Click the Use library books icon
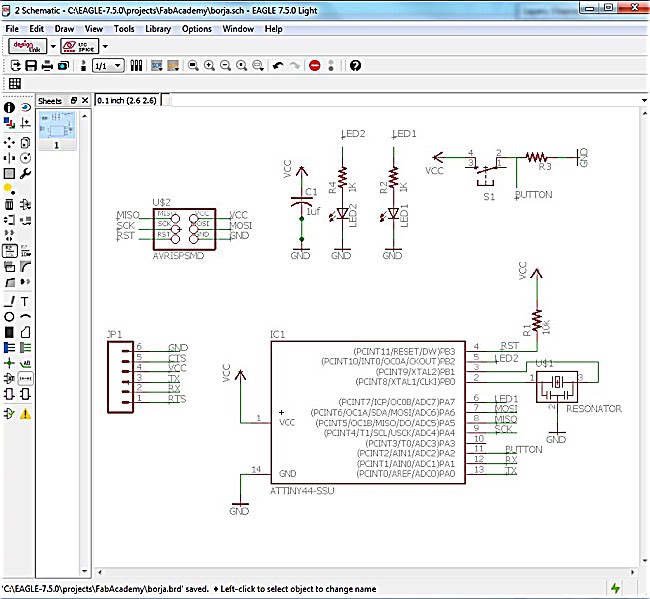 point(136,65)
